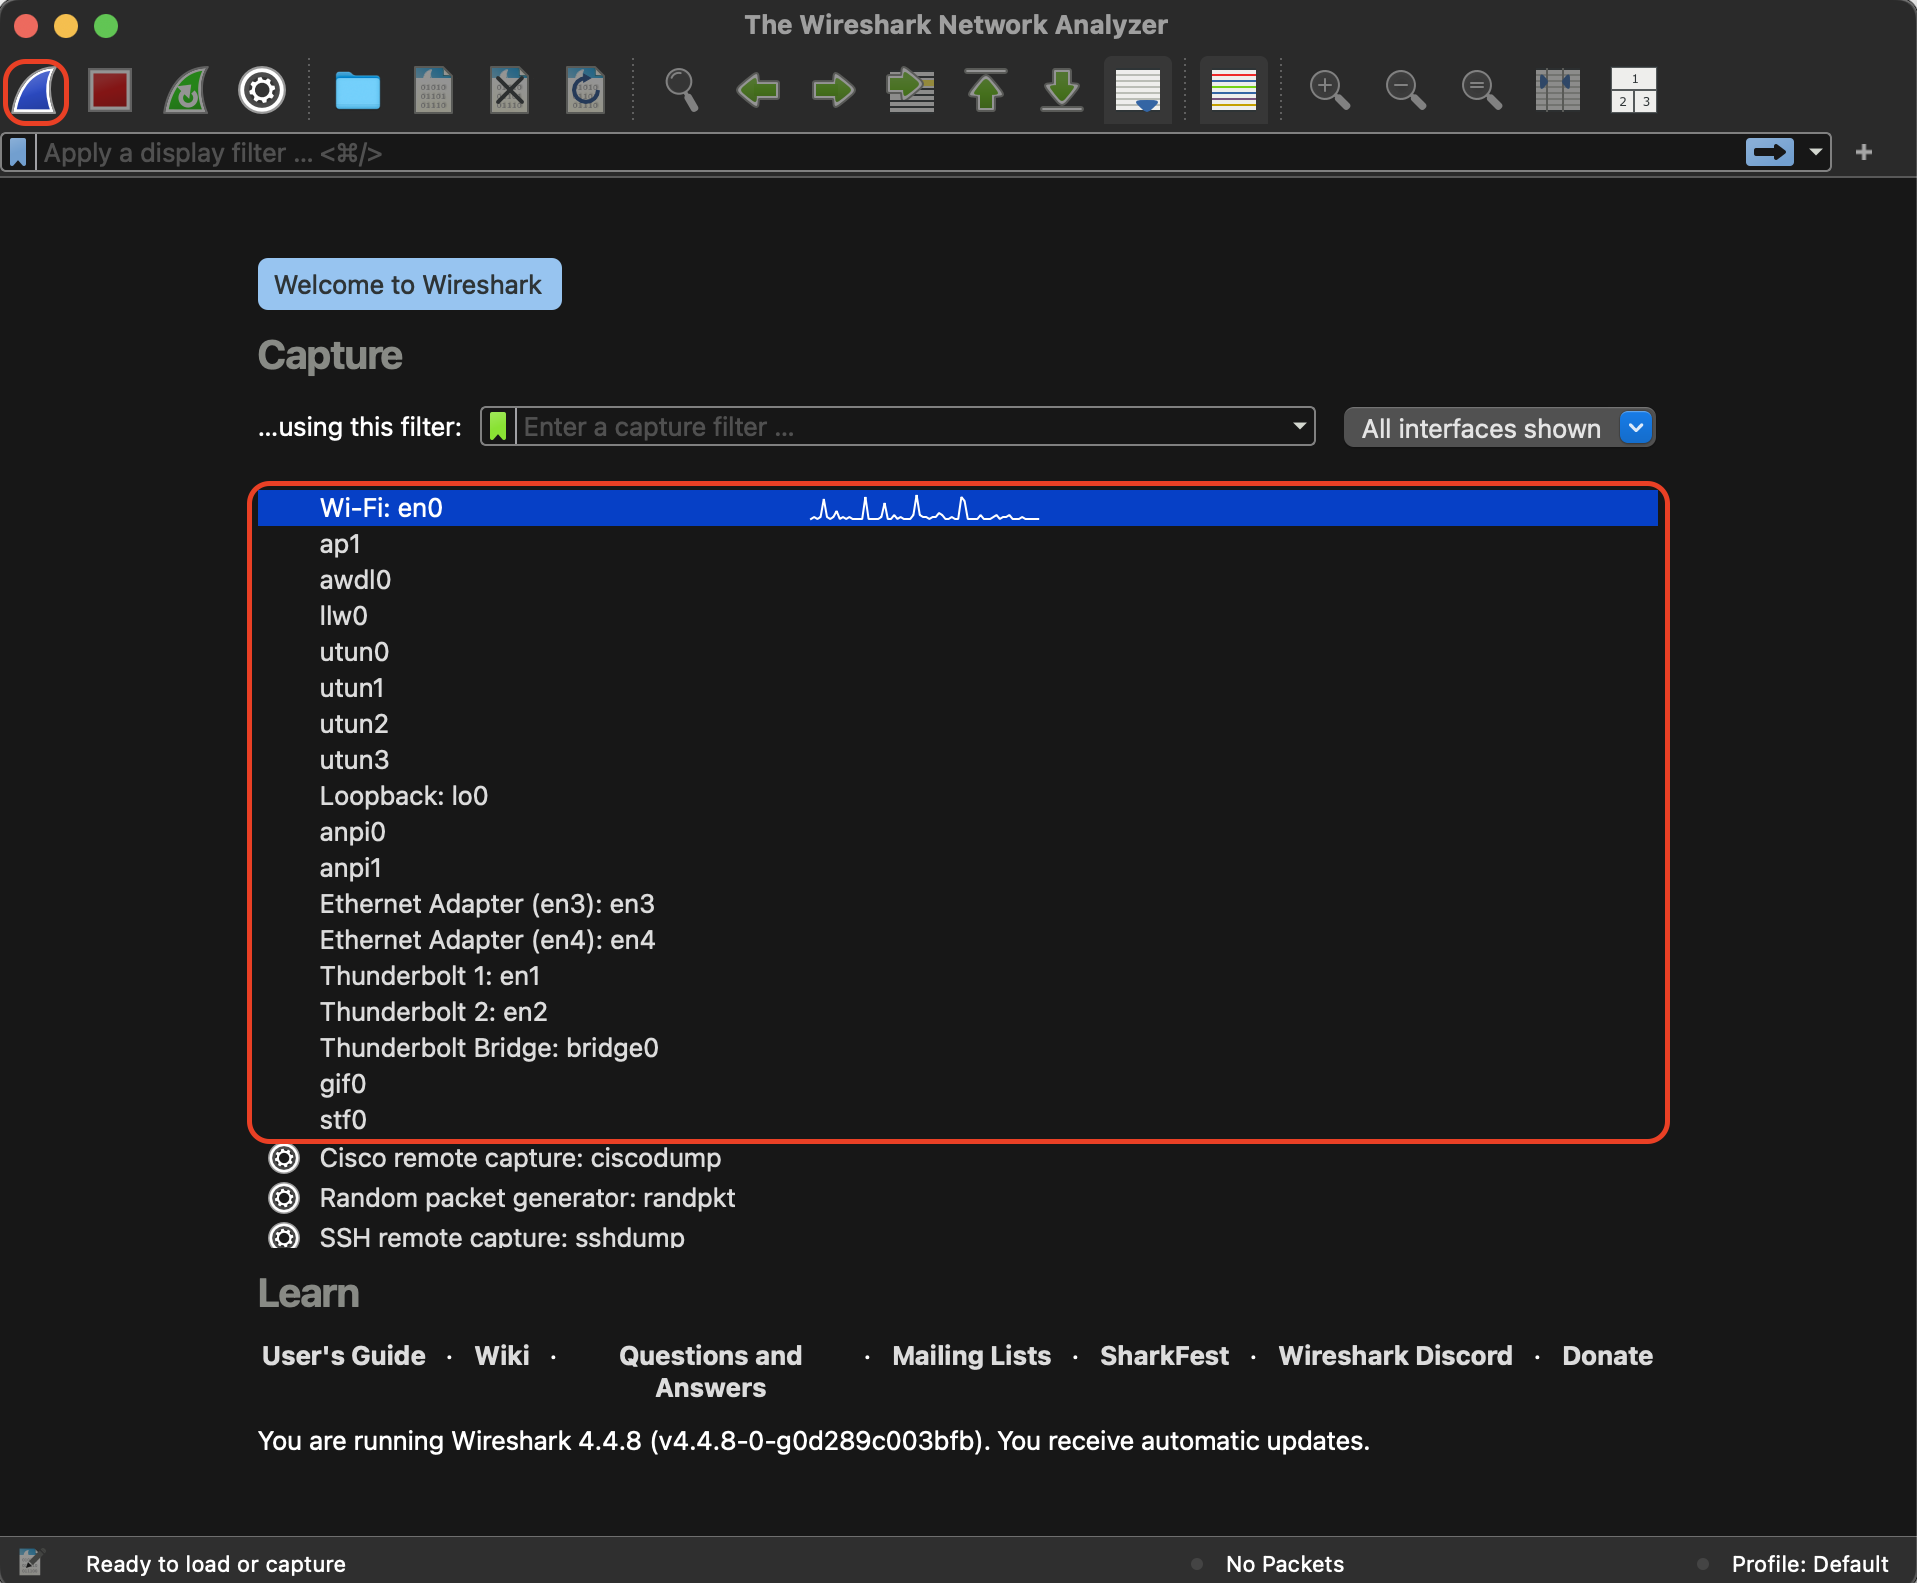Open the User's Guide link

pyautogui.click(x=344, y=1356)
